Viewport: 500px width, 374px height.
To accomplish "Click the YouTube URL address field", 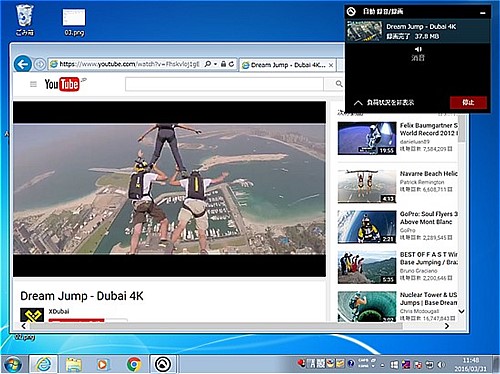I will click(128, 64).
